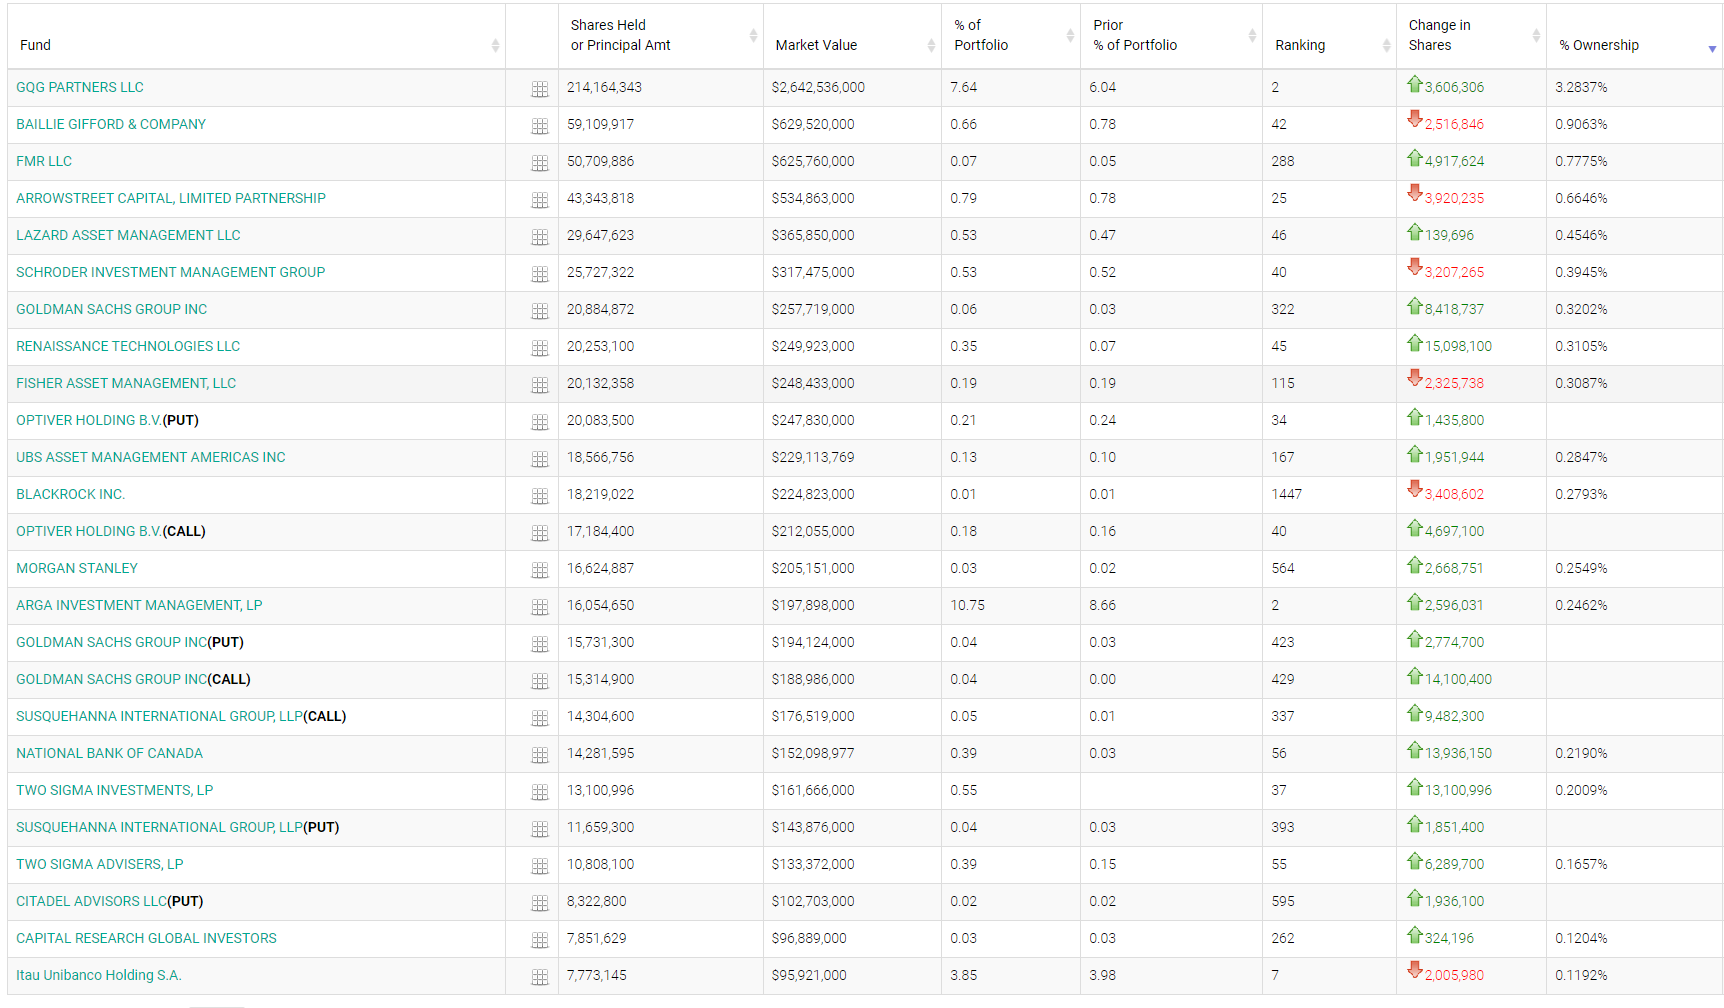View TWO SIGMA ADVISERS, LP fund

coord(100,864)
